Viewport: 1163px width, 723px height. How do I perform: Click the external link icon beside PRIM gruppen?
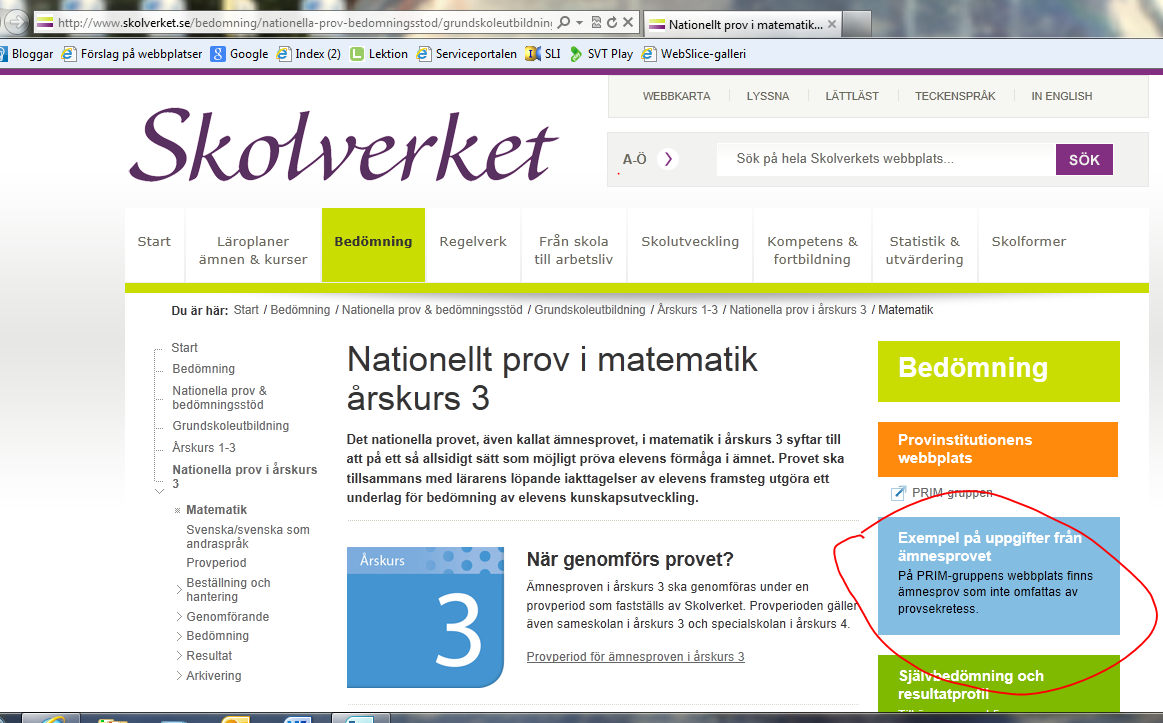click(x=898, y=493)
